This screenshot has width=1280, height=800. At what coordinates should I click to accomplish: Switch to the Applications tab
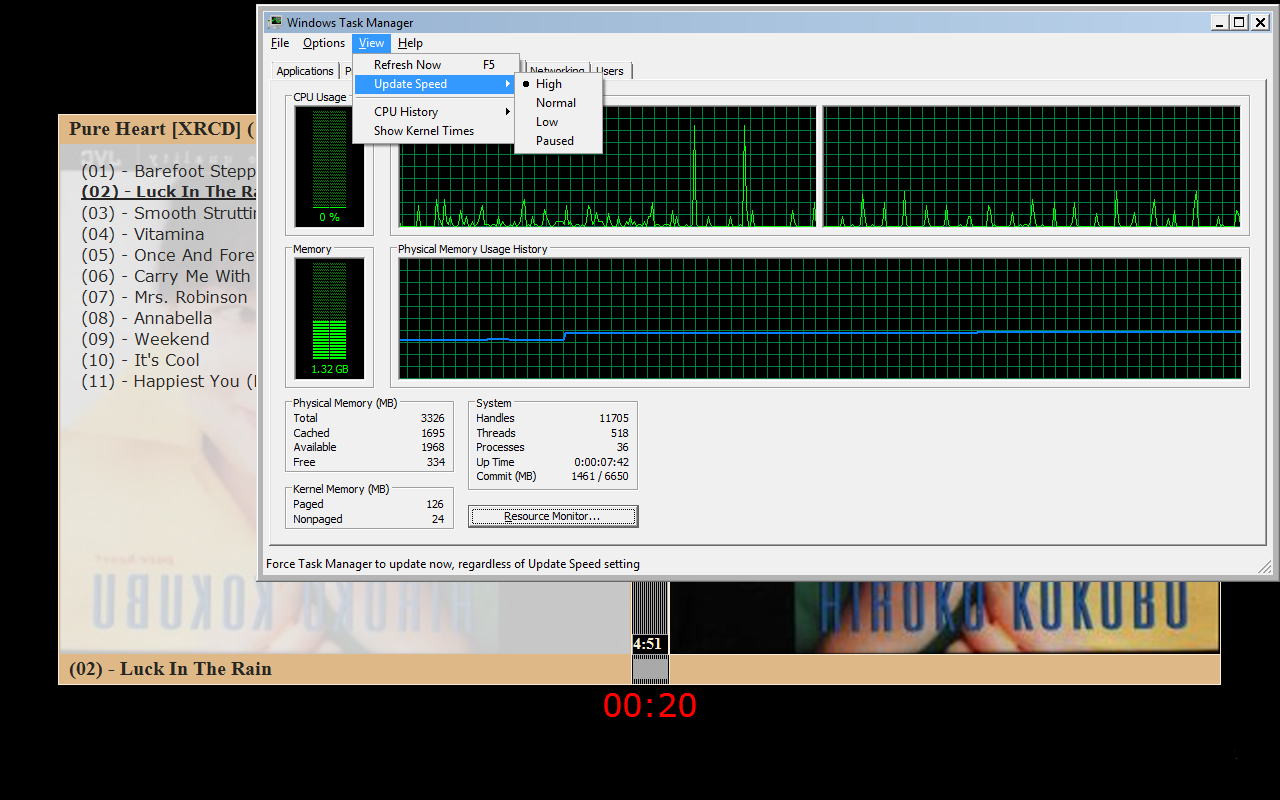click(x=305, y=71)
